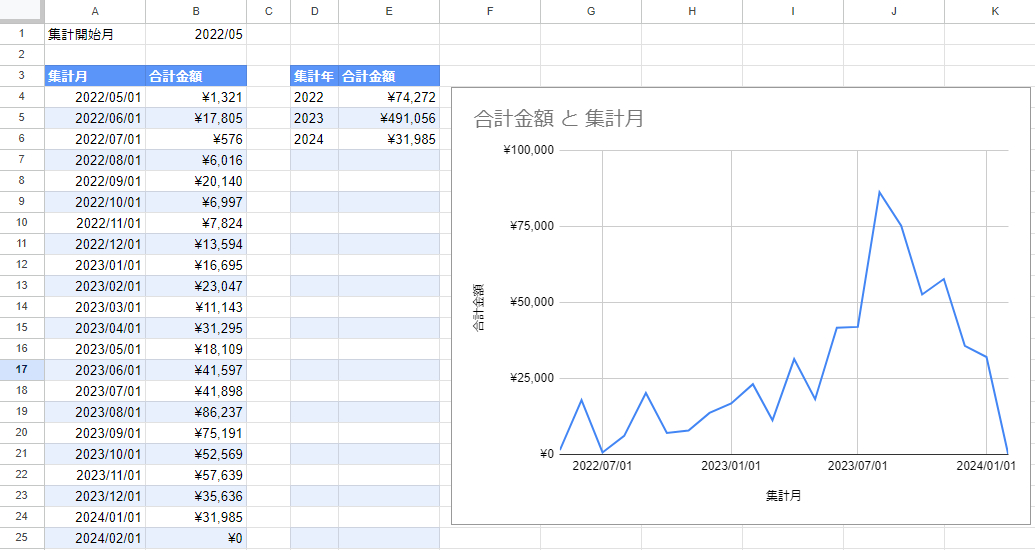The height and width of the screenshot is (550, 1035).
Task: Click the select-all corner box
Action: click(22, 11)
